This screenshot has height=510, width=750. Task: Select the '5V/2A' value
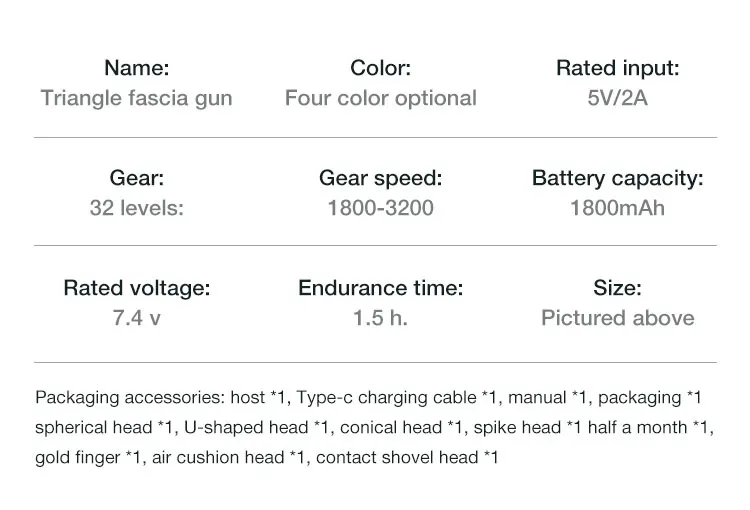pos(617,98)
